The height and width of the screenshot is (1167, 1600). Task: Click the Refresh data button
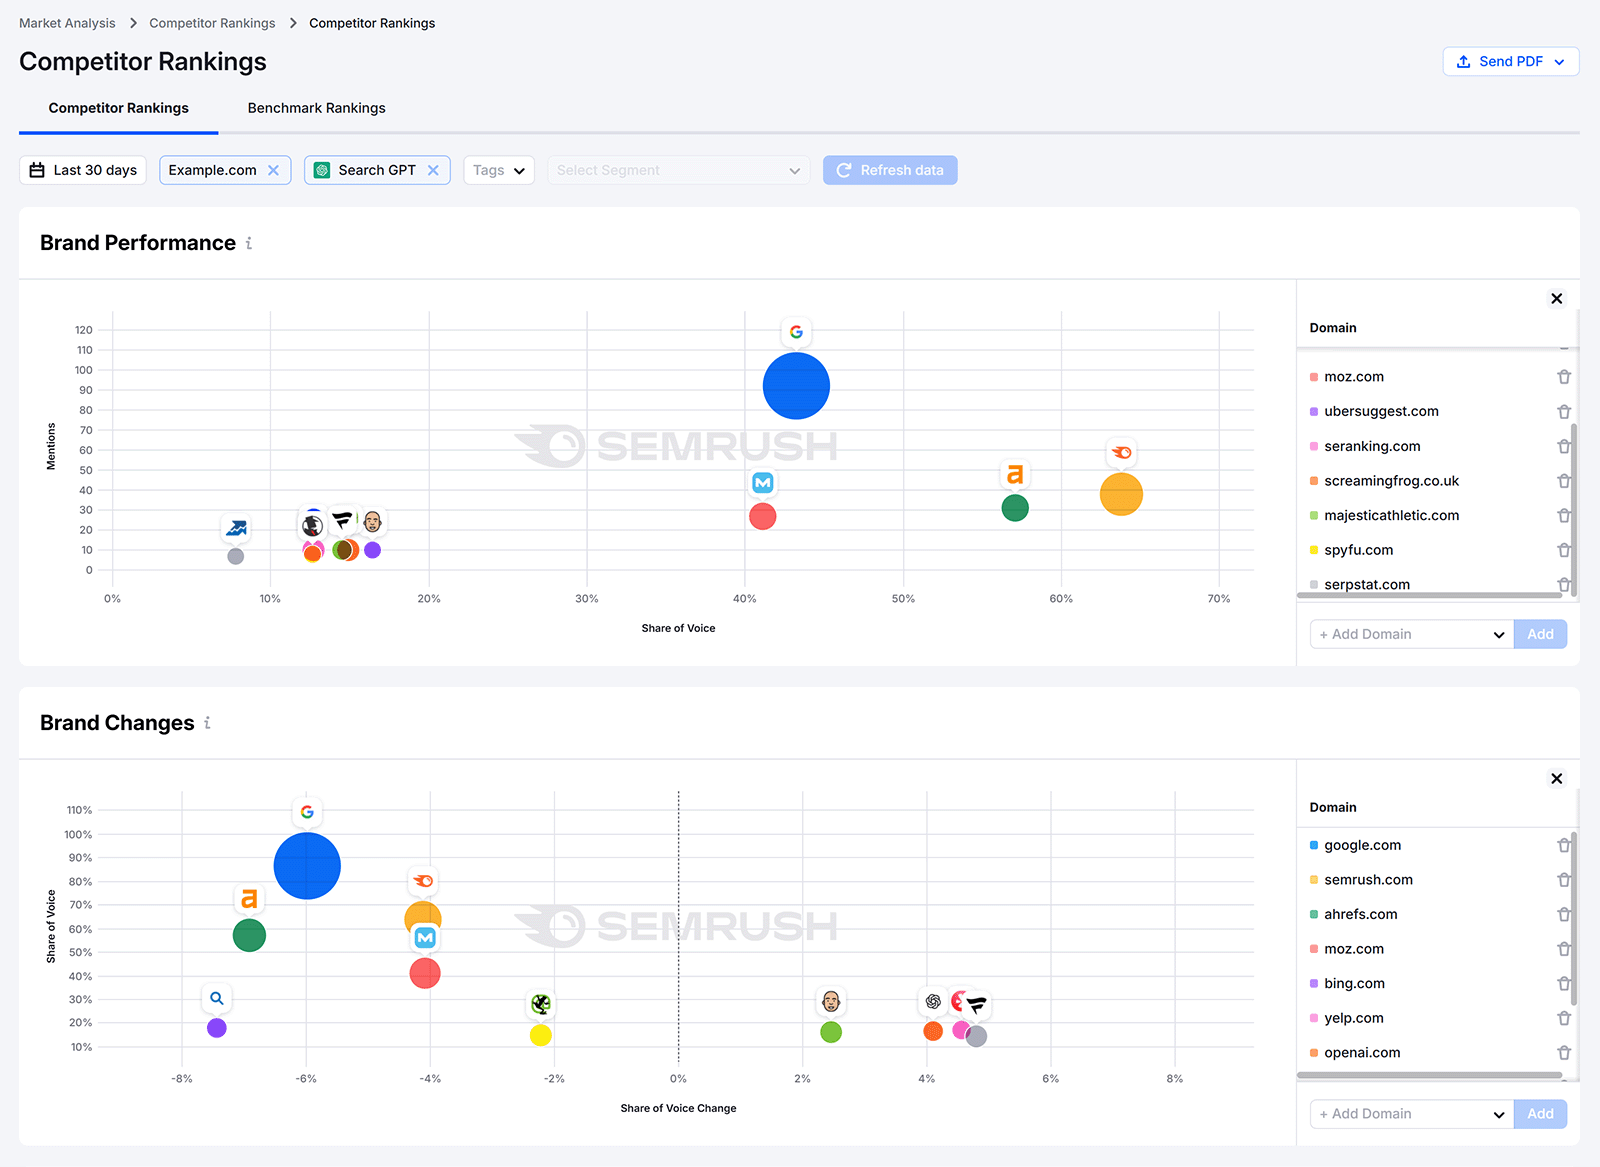889,170
